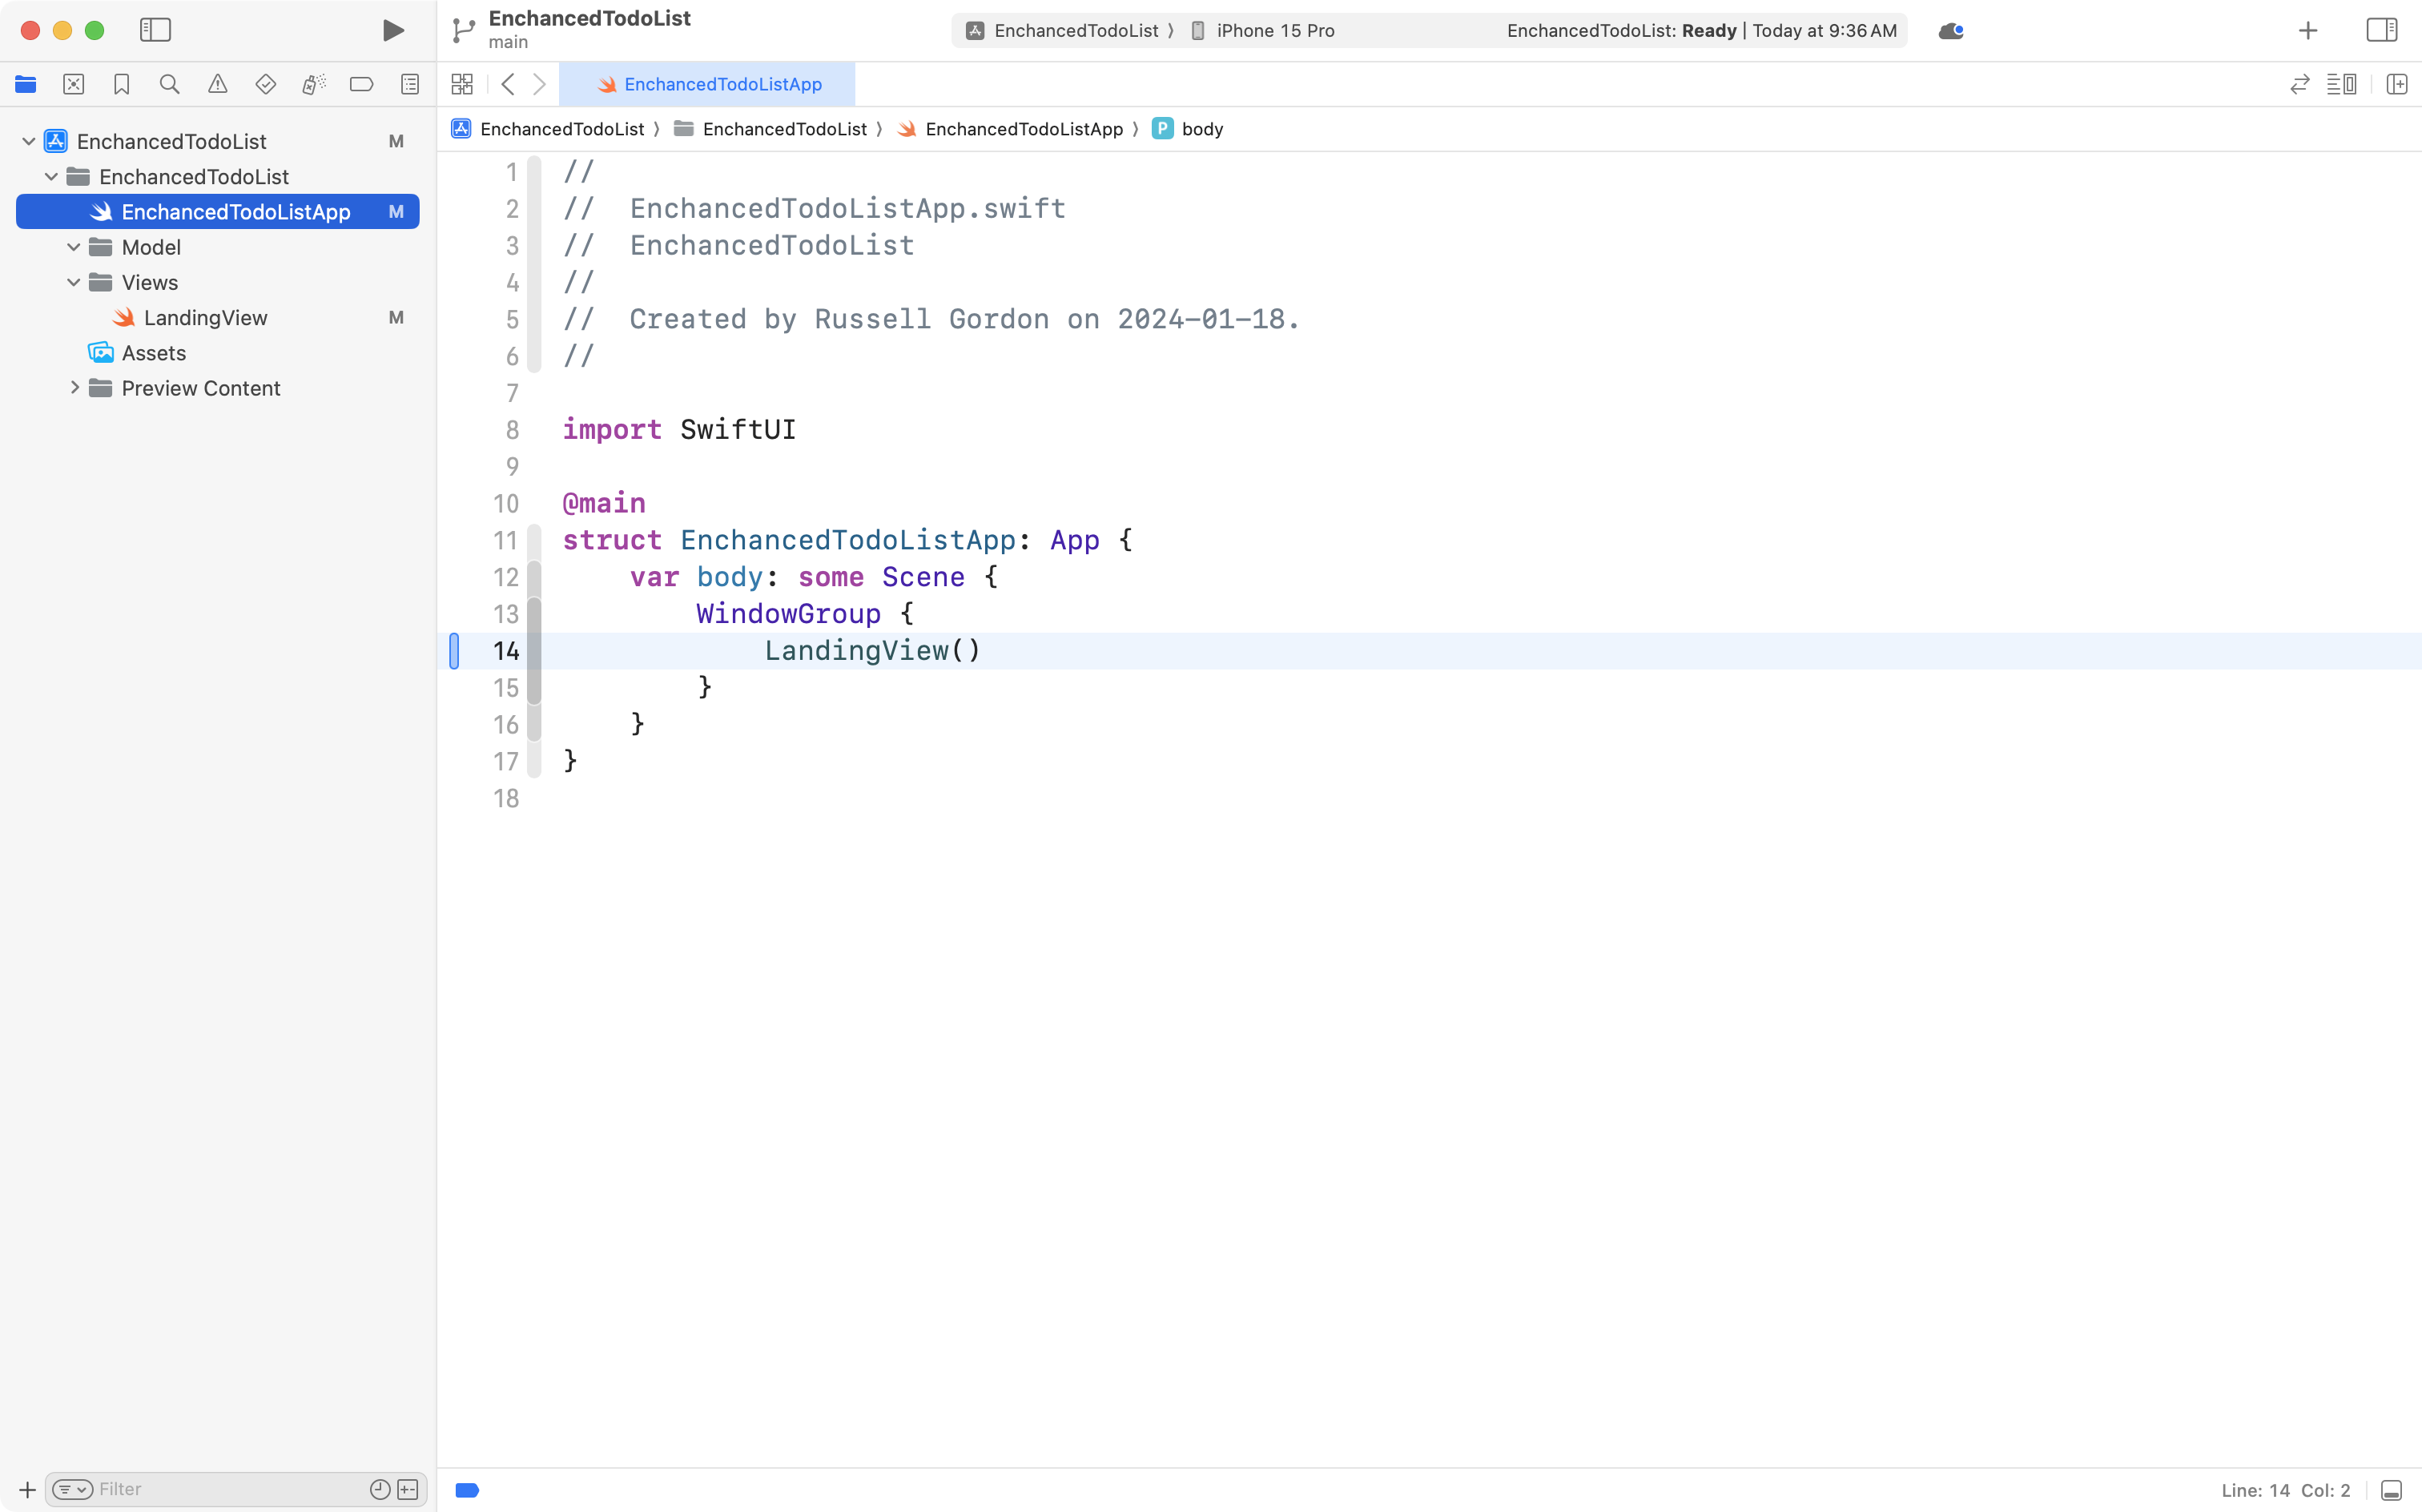The width and height of the screenshot is (2422, 1512).
Task: Collapse the Views folder
Action: tap(72, 282)
